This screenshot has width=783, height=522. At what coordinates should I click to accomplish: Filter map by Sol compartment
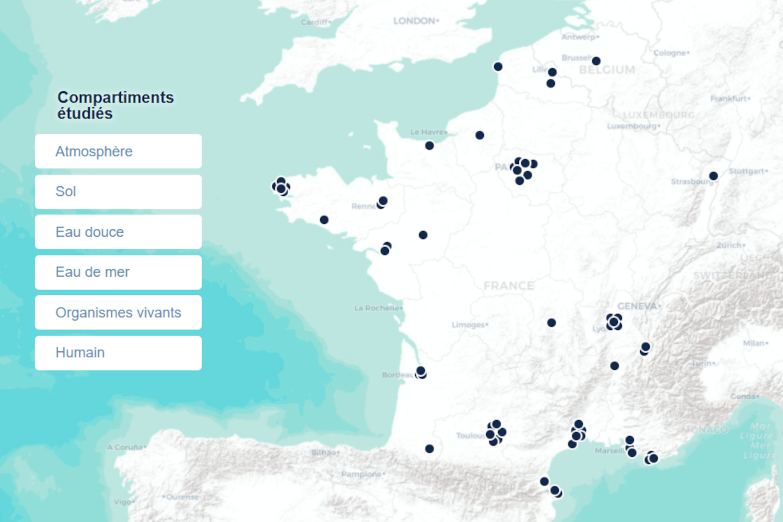pos(118,191)
